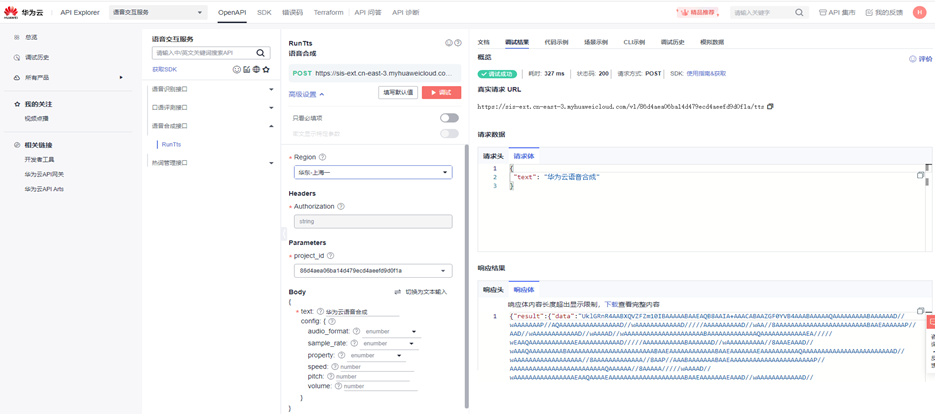Click the help icon beside volume
This screenshot has width=935, height=414.
pos(339,386)
